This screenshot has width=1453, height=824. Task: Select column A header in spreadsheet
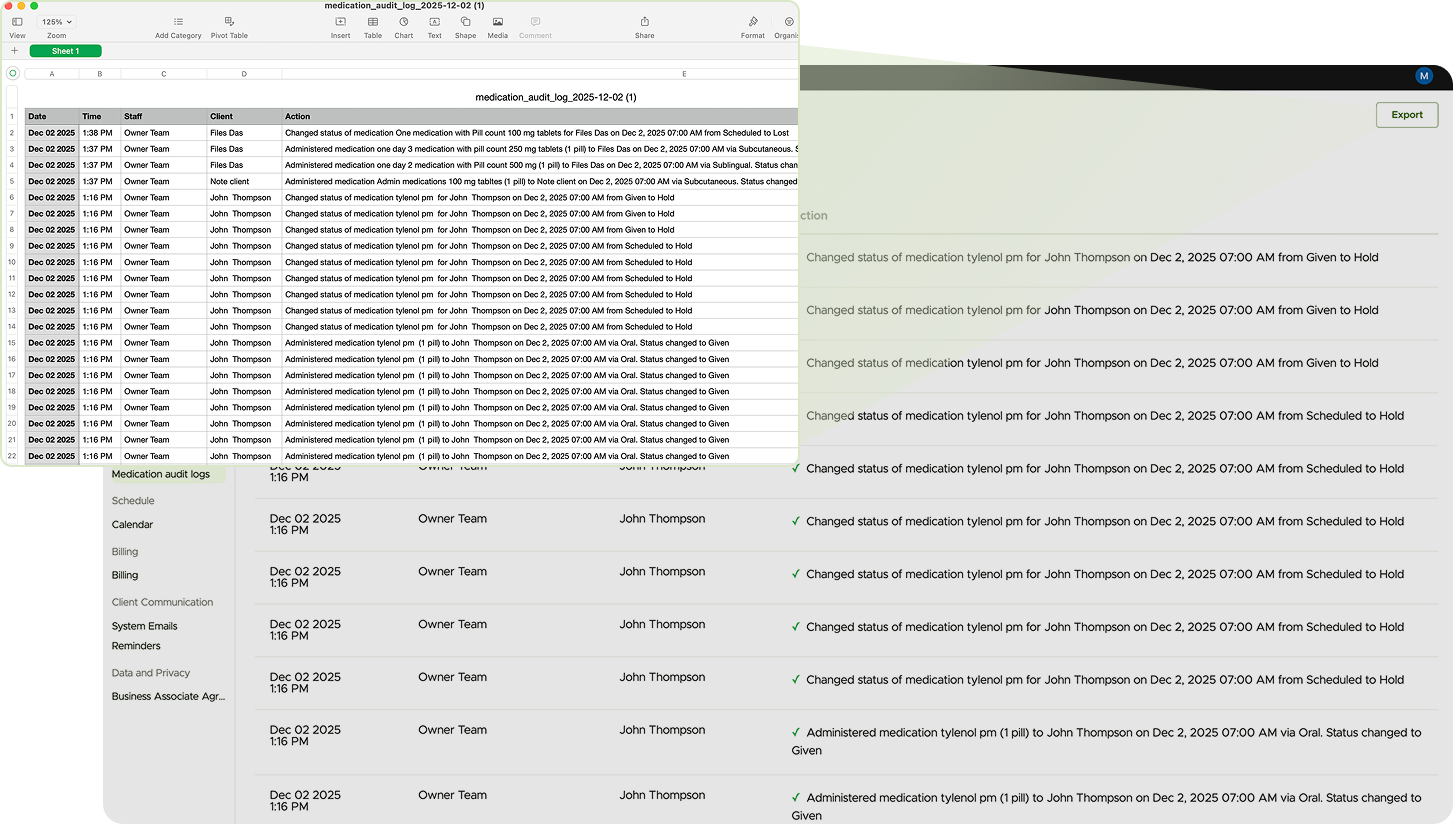pyautogui.click(x=52, y=74)
